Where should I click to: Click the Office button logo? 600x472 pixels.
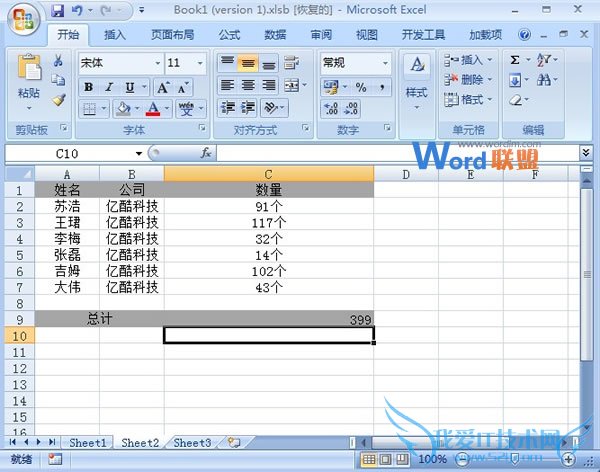click(24, 18)
